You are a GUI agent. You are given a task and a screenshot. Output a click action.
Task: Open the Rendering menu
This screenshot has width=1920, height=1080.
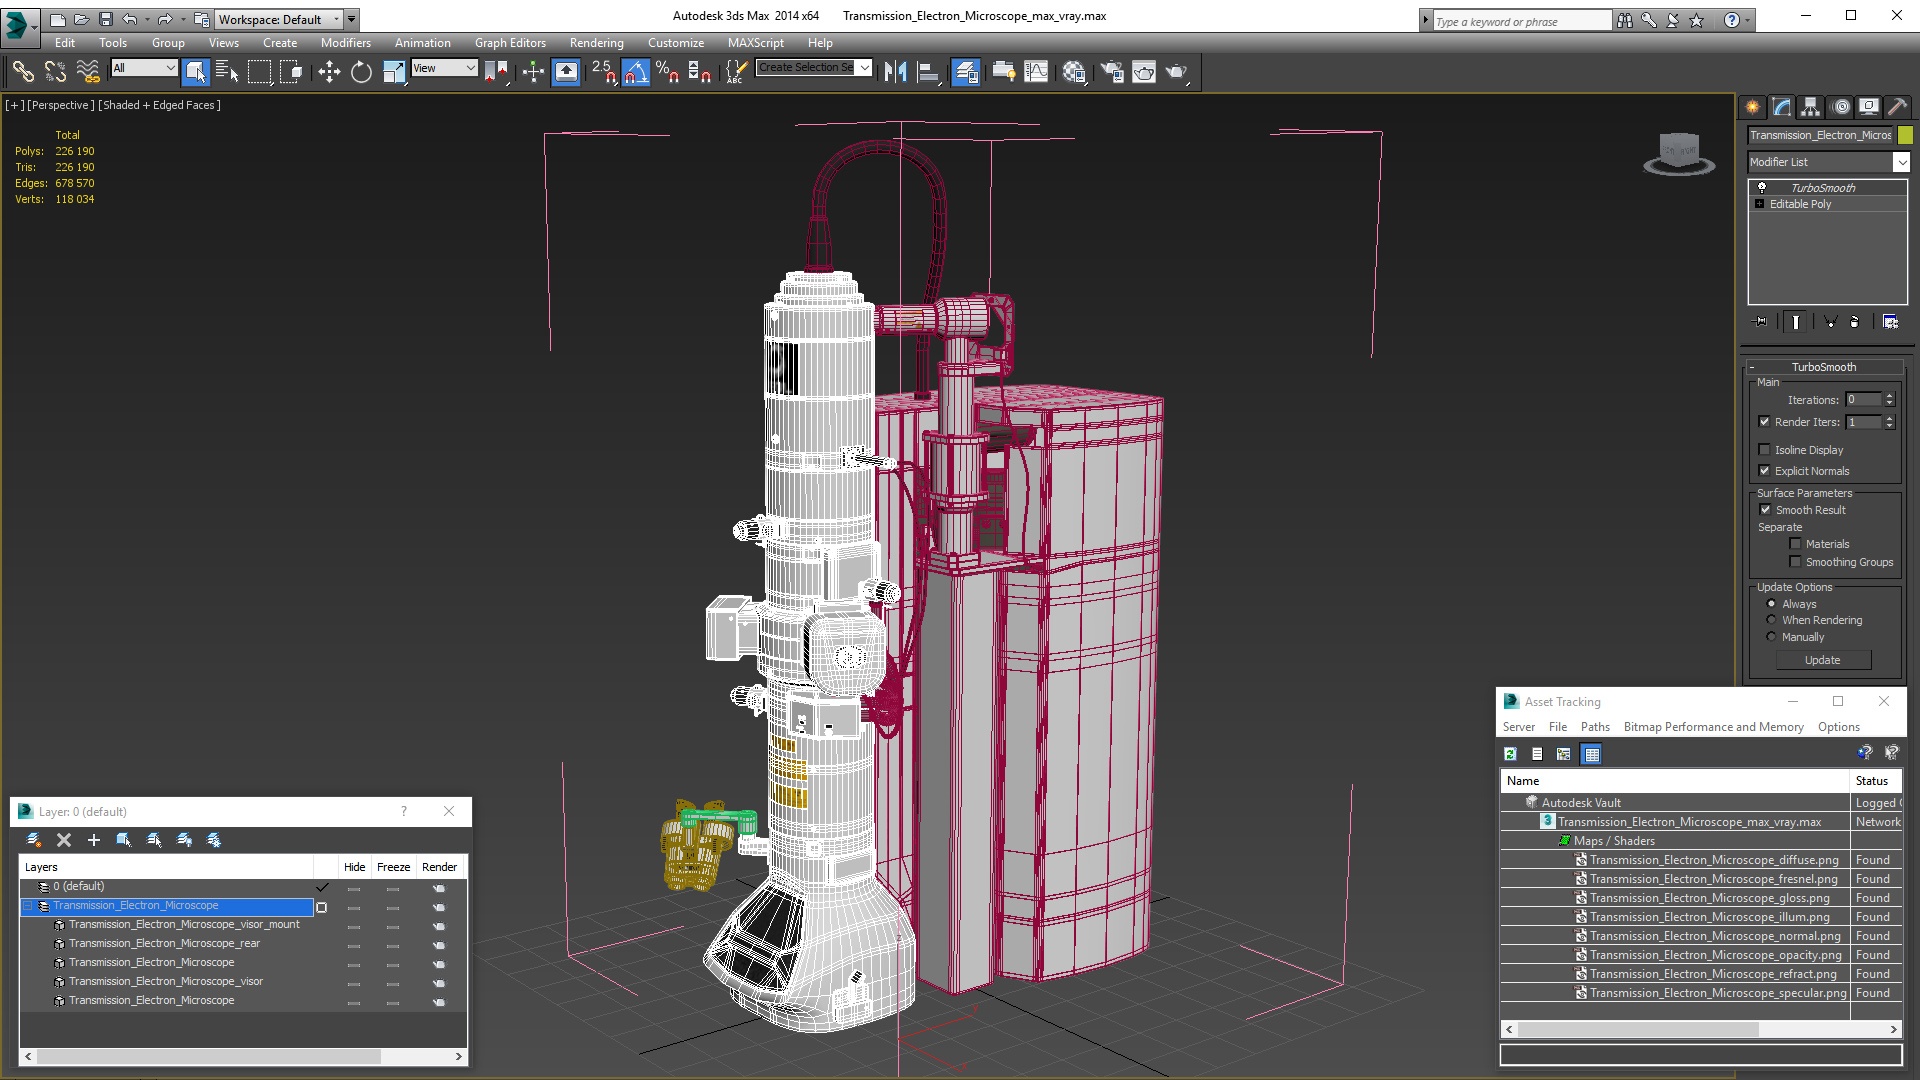coord(596,43)
